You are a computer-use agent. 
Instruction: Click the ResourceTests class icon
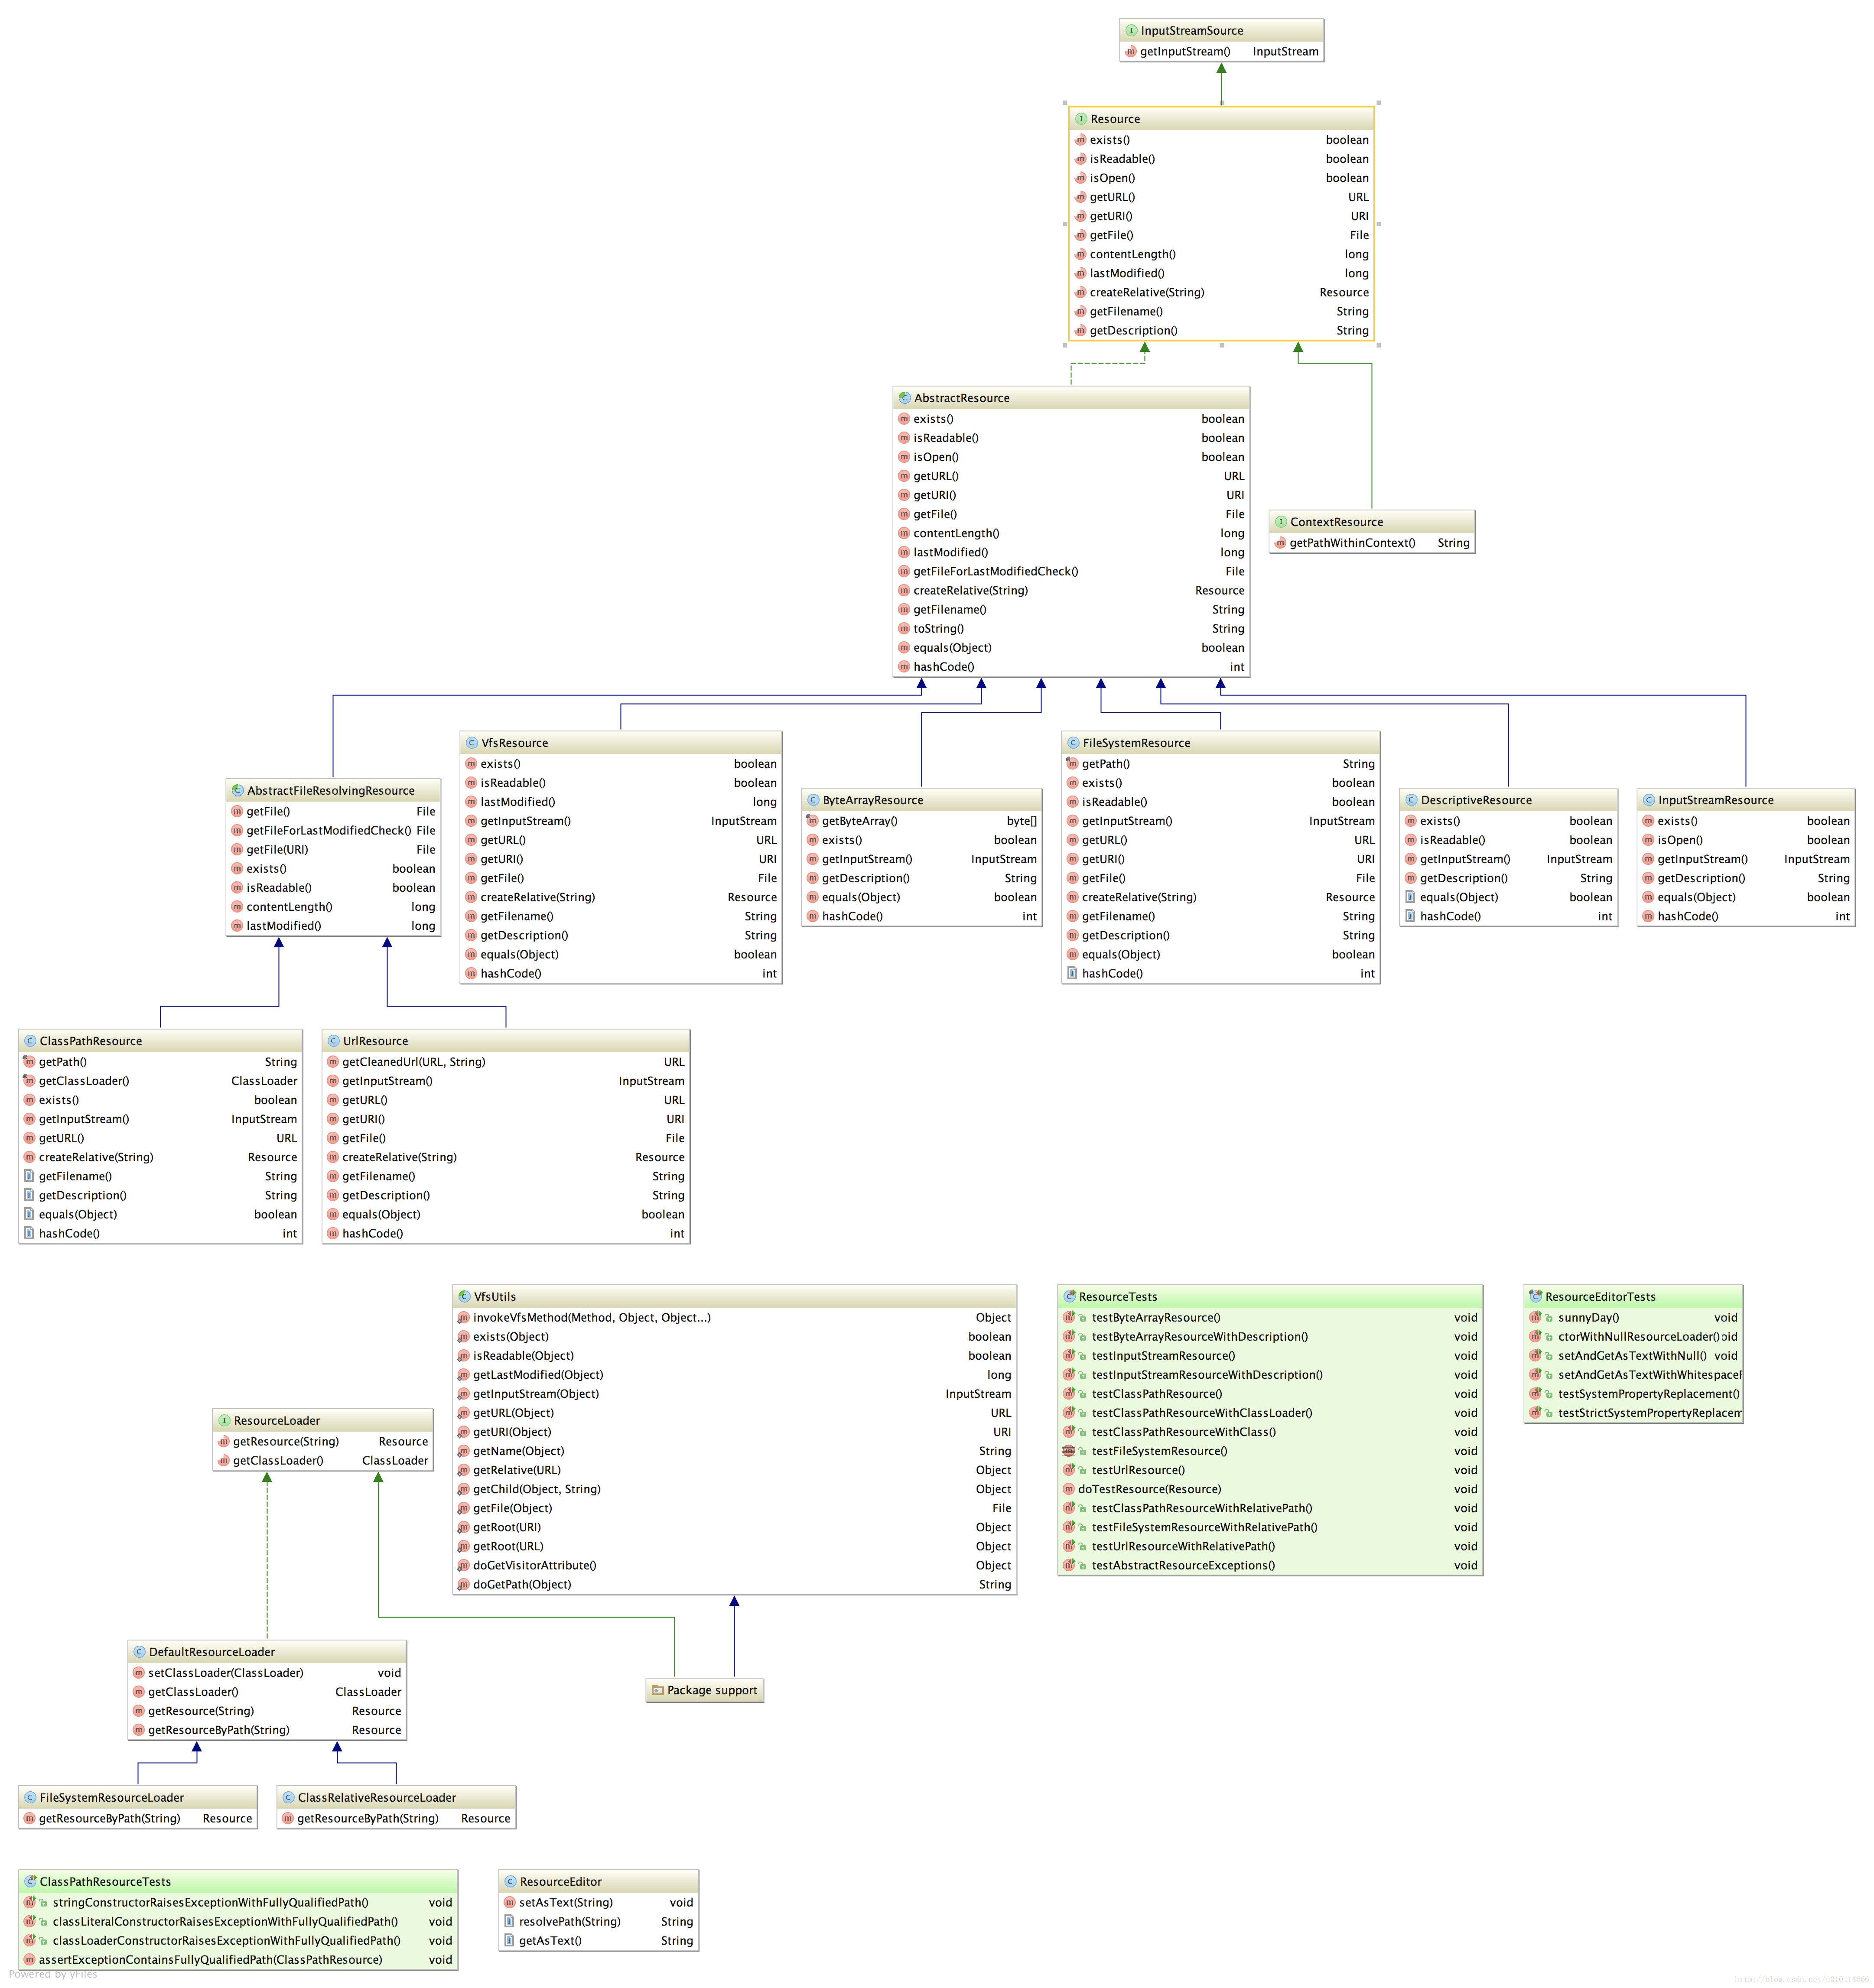point(1069,1297)
